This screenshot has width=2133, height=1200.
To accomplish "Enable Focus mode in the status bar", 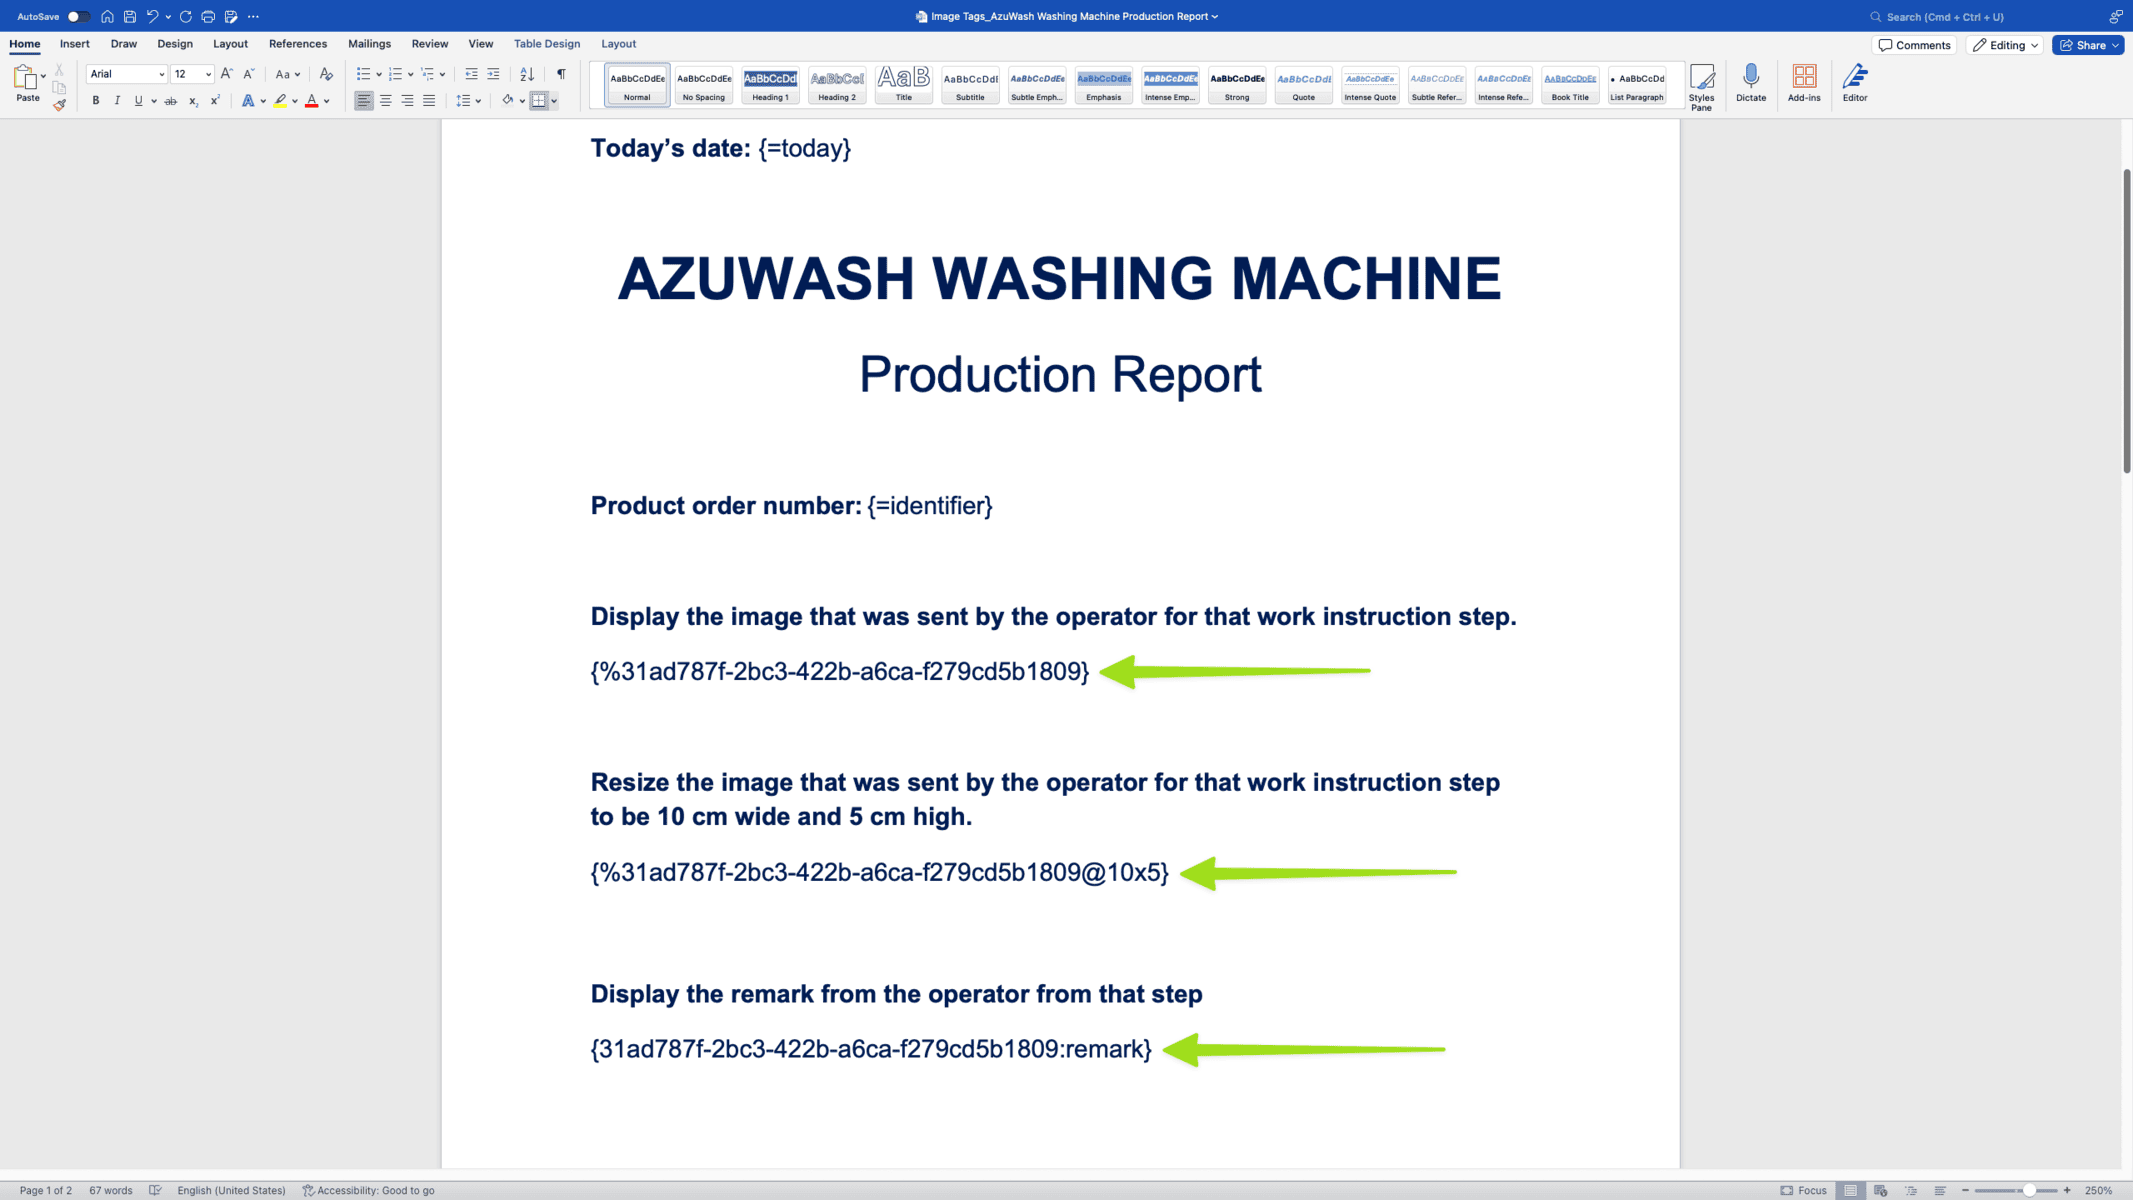I will [x=1804, y=1190].
